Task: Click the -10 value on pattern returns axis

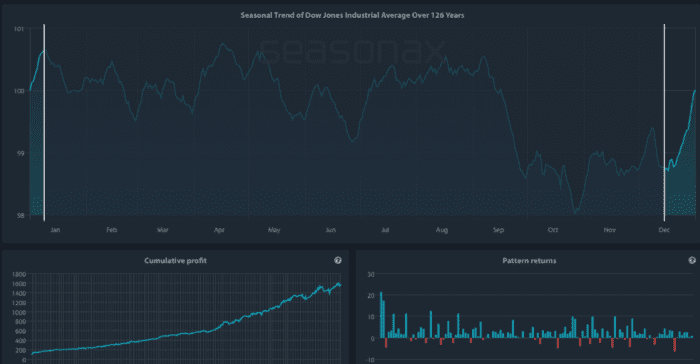Action: 370,360
